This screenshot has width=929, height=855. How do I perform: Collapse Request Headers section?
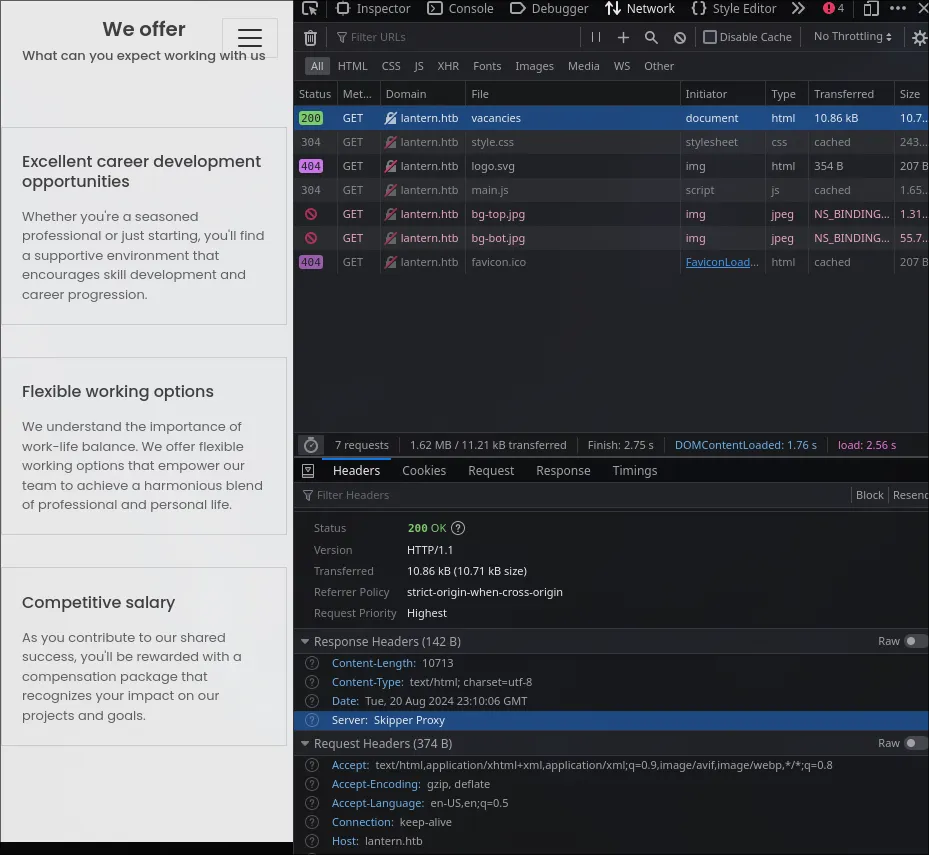pos(305,744)
